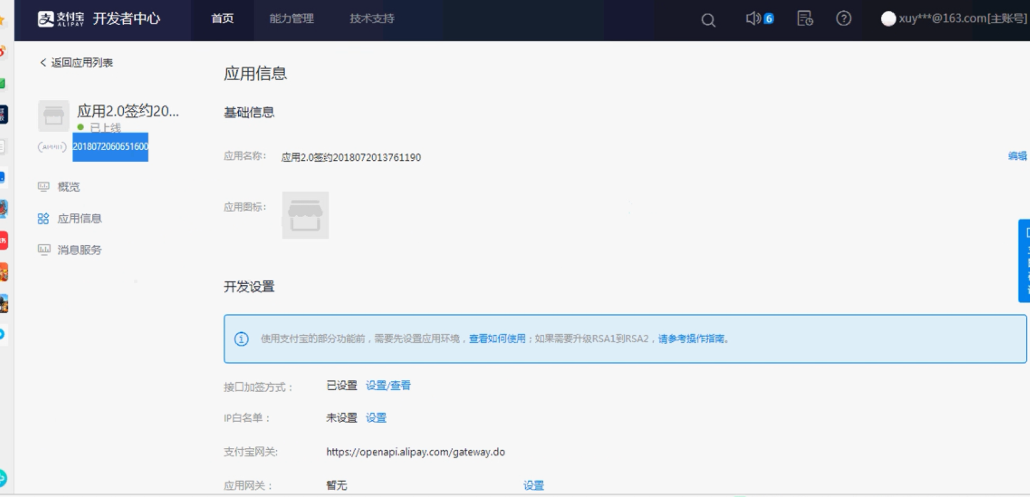Click the info icon in blue notice

point(241,339)
